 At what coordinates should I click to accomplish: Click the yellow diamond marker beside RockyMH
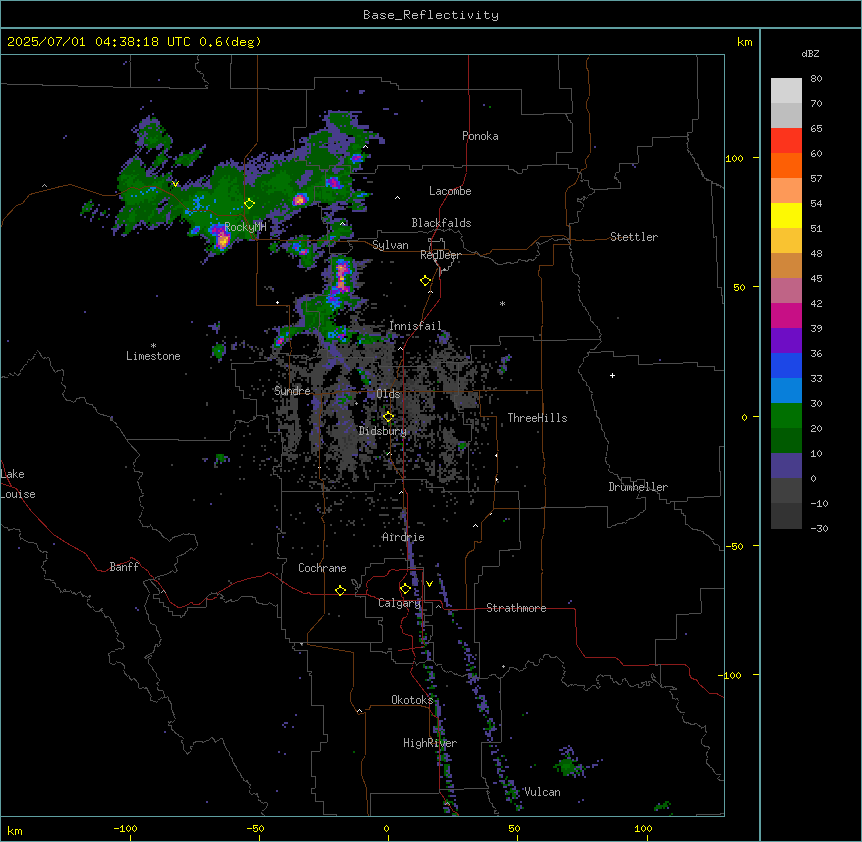point(250,204)
